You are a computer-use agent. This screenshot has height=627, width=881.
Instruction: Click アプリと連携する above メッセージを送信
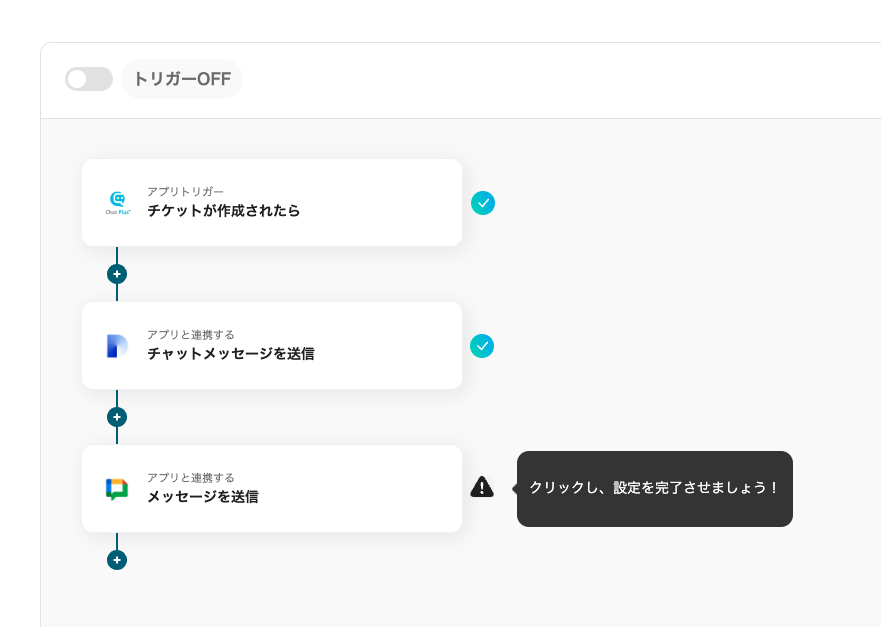(191, 477)
